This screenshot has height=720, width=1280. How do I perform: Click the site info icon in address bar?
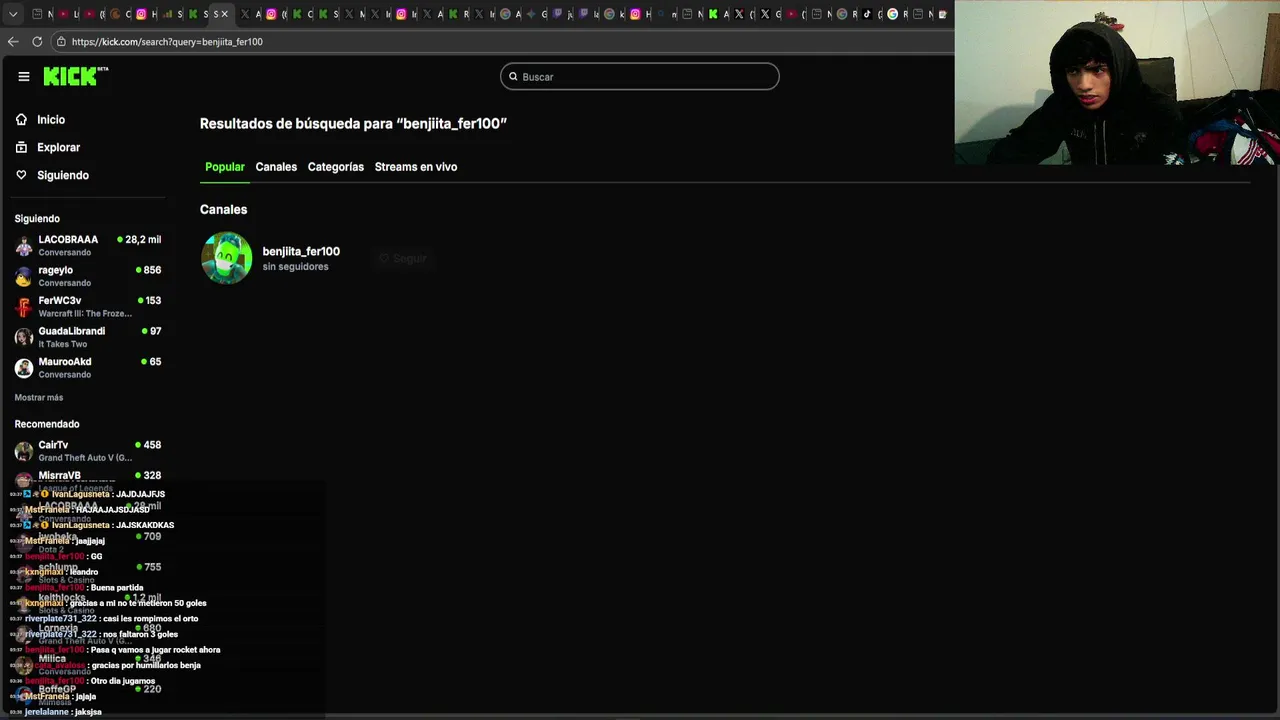(61, 42)
